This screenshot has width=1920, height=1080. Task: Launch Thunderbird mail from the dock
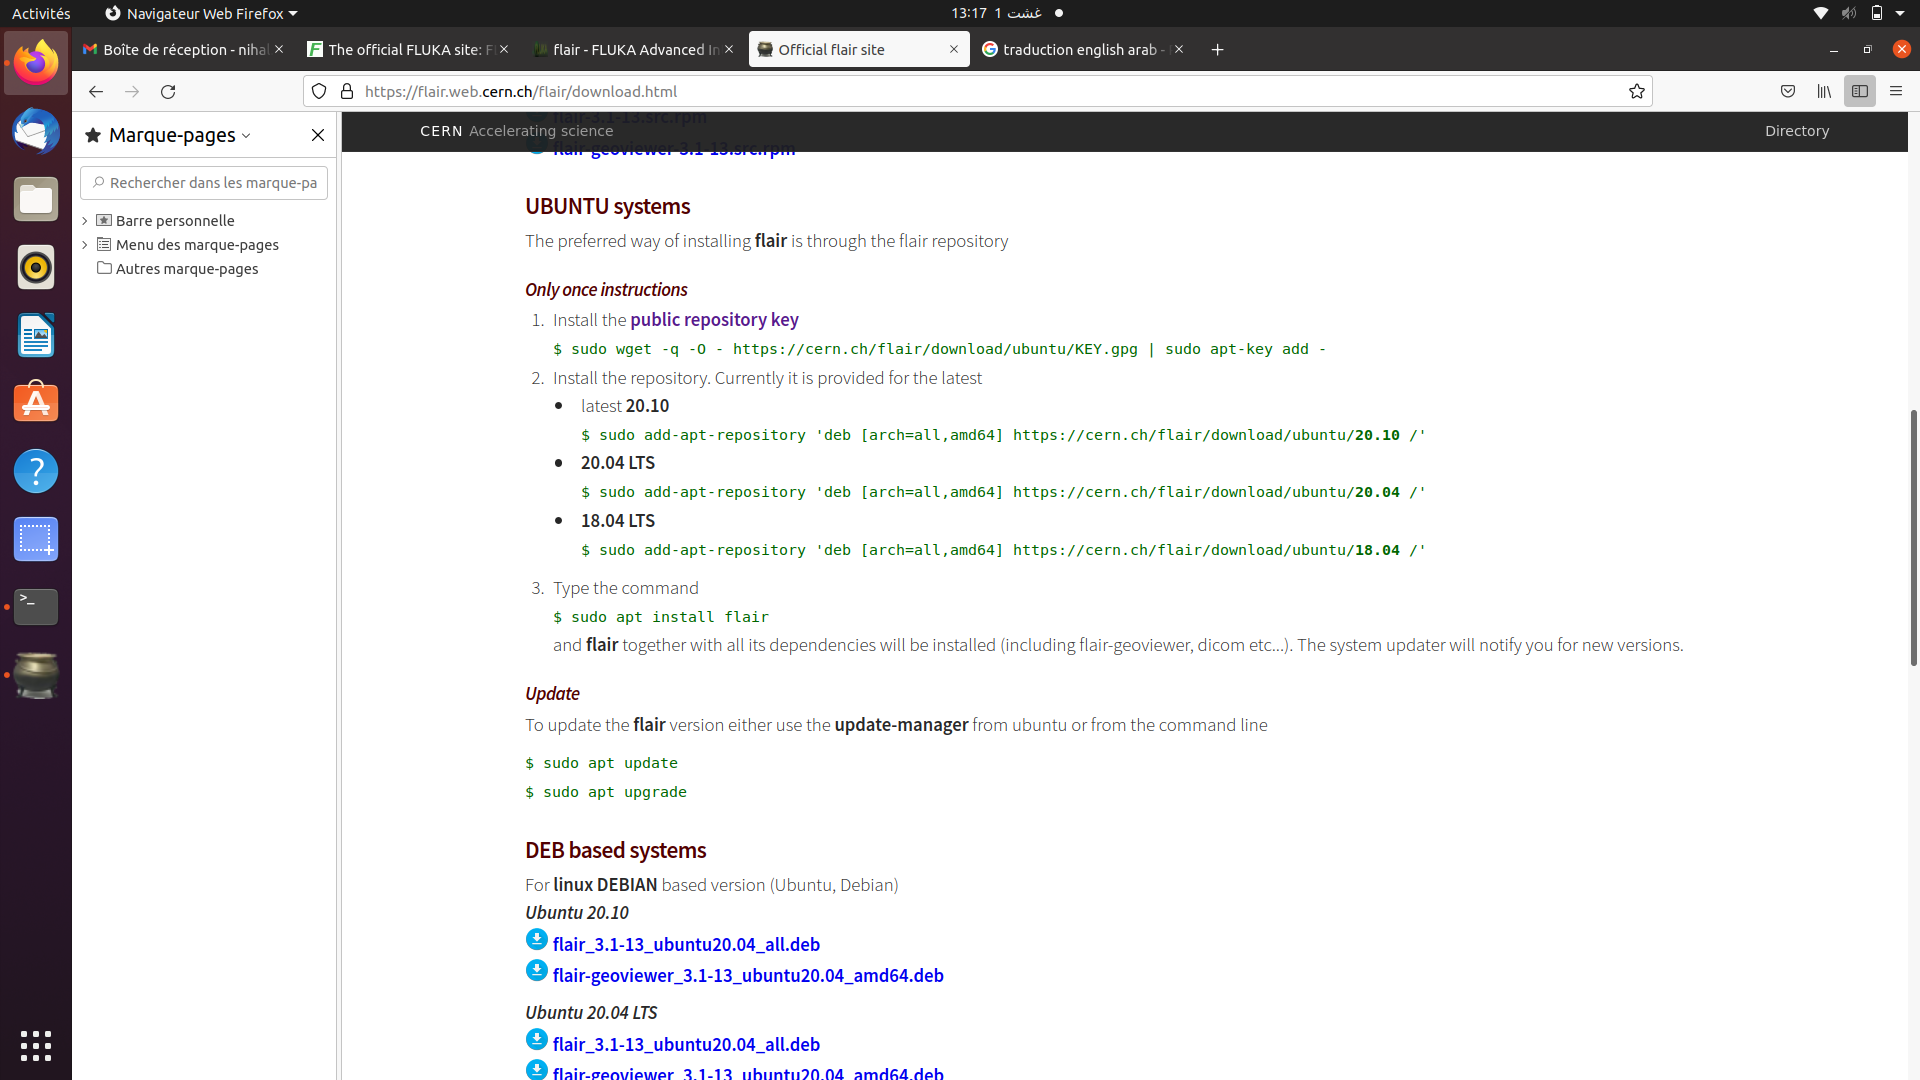tap(36, 131)
